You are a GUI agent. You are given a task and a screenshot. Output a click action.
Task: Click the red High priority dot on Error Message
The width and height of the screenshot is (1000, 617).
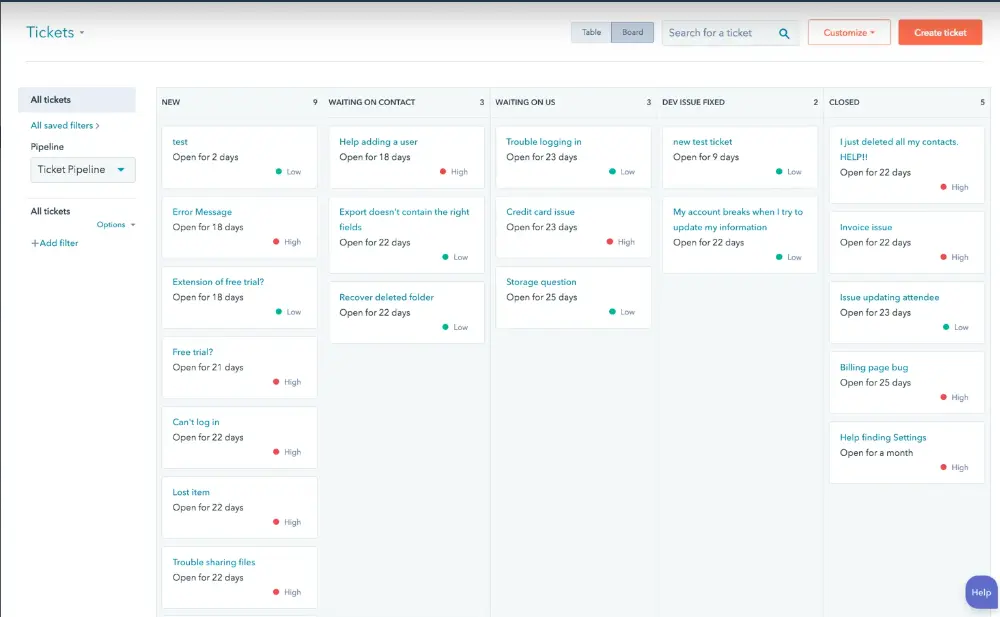(276, 242)
